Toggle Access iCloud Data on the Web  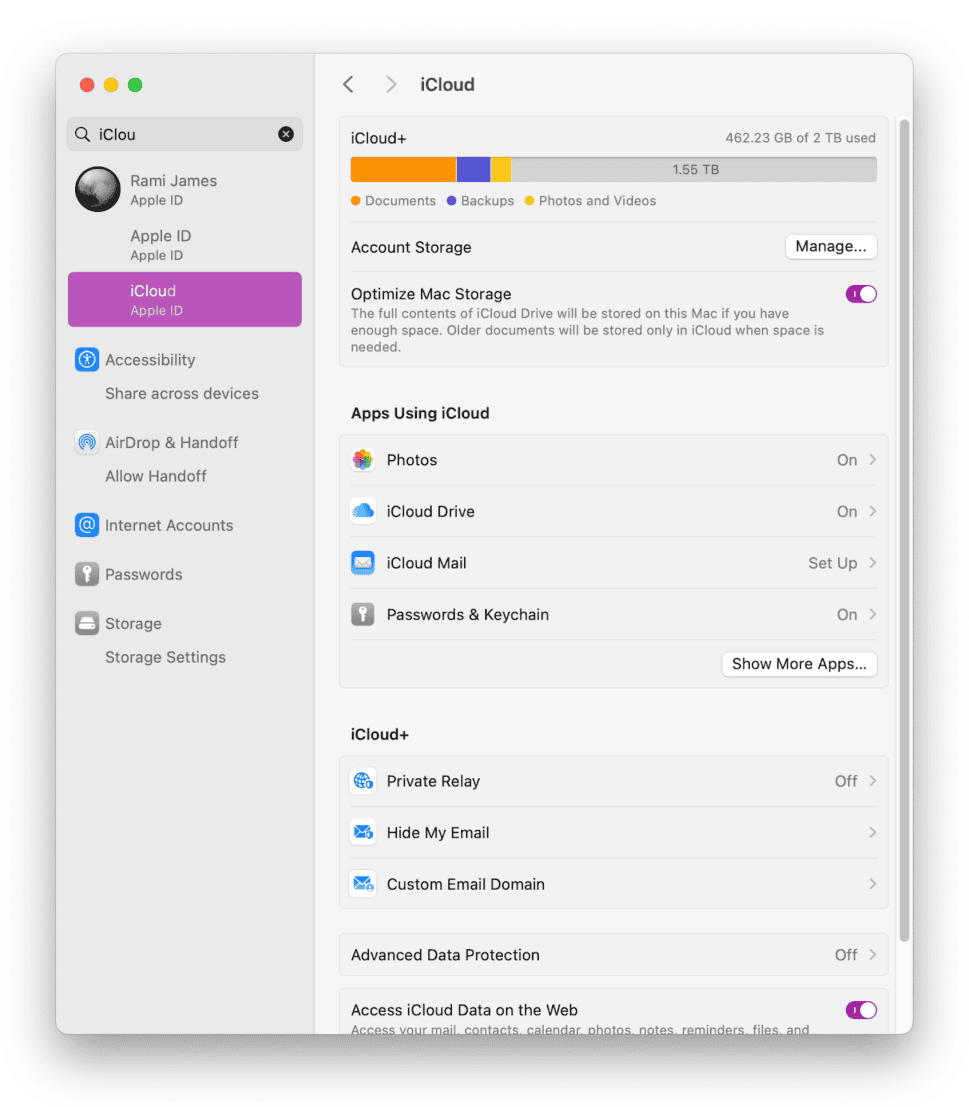[x=861, y=1010]
